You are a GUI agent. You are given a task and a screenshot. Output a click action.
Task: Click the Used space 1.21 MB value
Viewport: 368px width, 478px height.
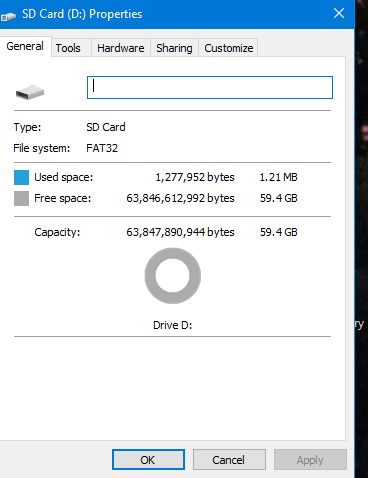click(x=278, y=177)
